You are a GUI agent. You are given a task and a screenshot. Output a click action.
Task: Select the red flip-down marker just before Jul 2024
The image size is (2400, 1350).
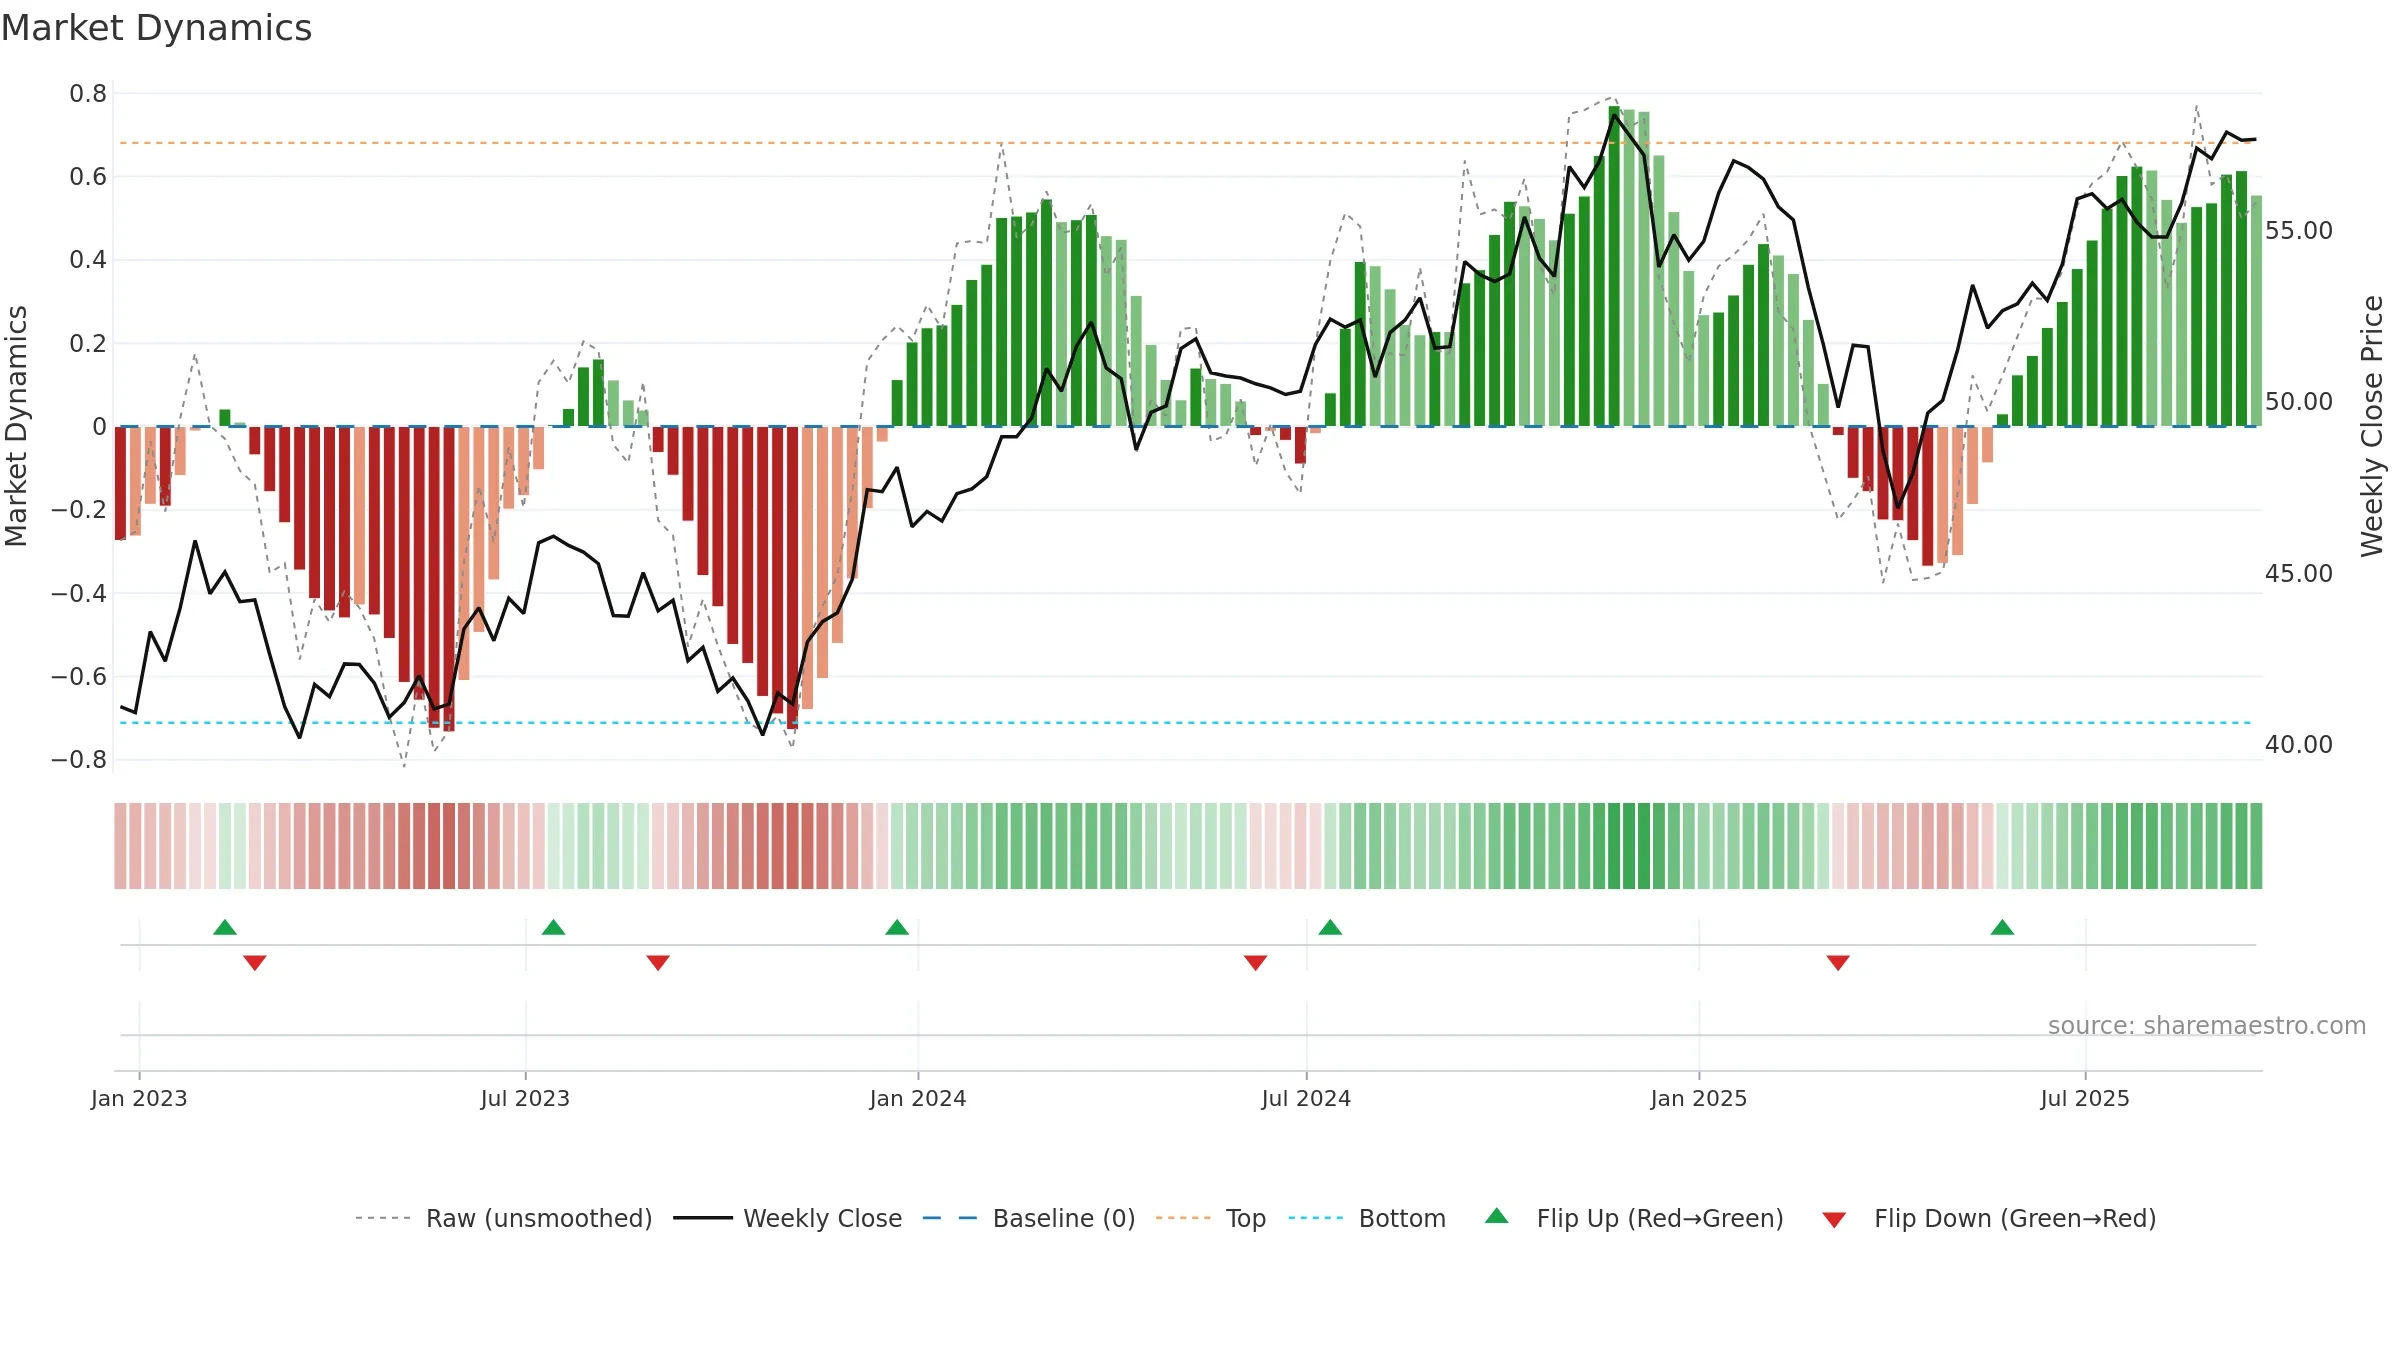[1256, 962]
